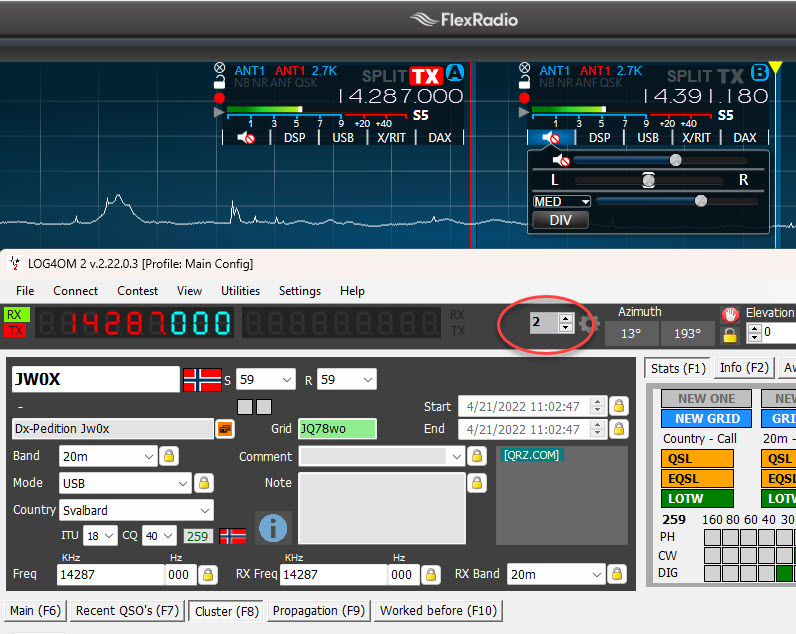Click slice A red record dot
The image size is (796, 634).
tap(219, 97)
